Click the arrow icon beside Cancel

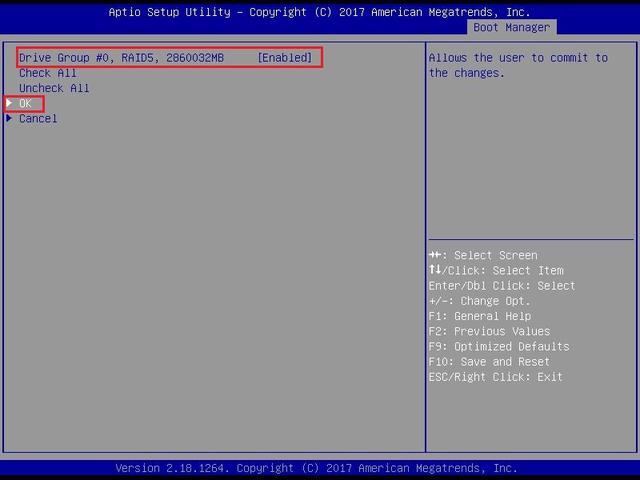coord(10,119)
